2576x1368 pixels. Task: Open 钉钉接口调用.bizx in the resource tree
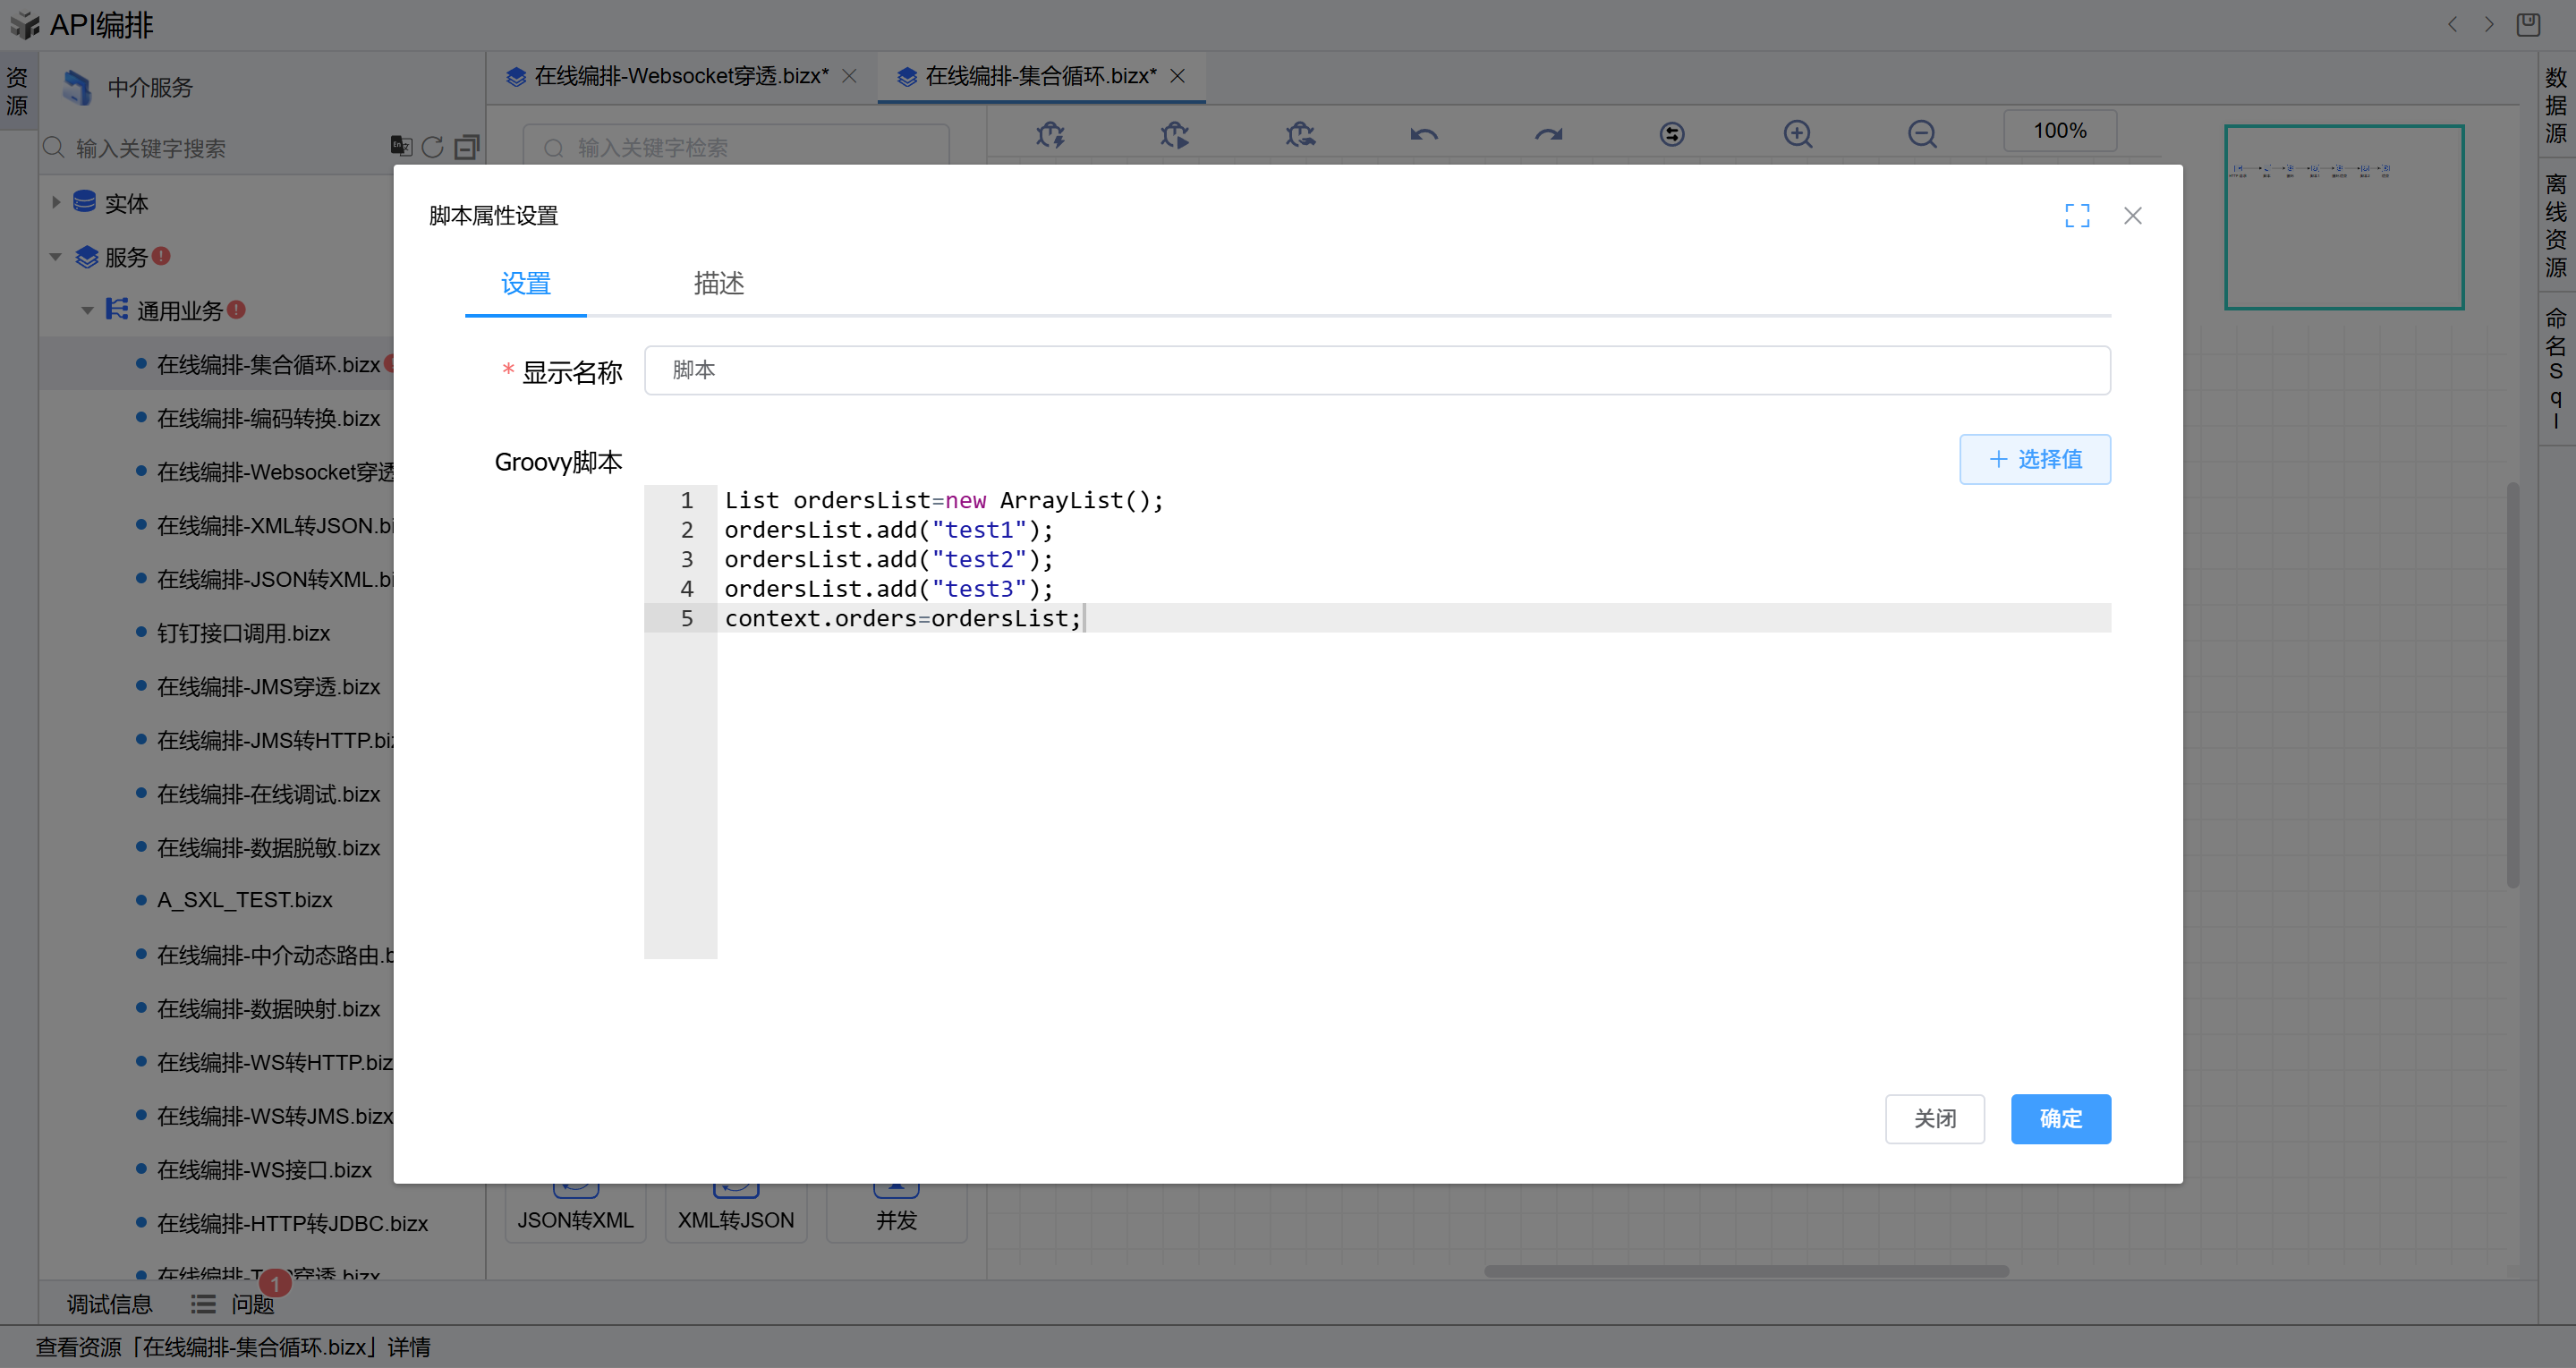click(243, 633)
